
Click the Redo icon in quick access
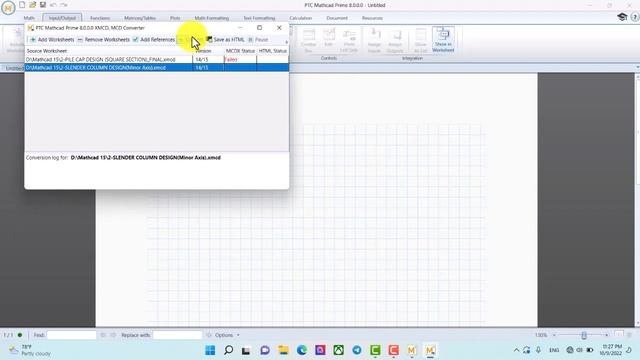(x=64, y=5)
